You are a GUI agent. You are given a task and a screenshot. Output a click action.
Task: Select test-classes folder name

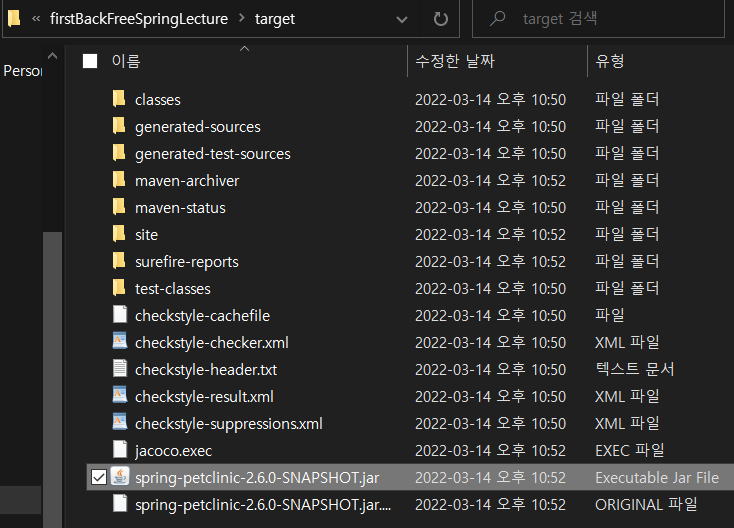point(173,289)
